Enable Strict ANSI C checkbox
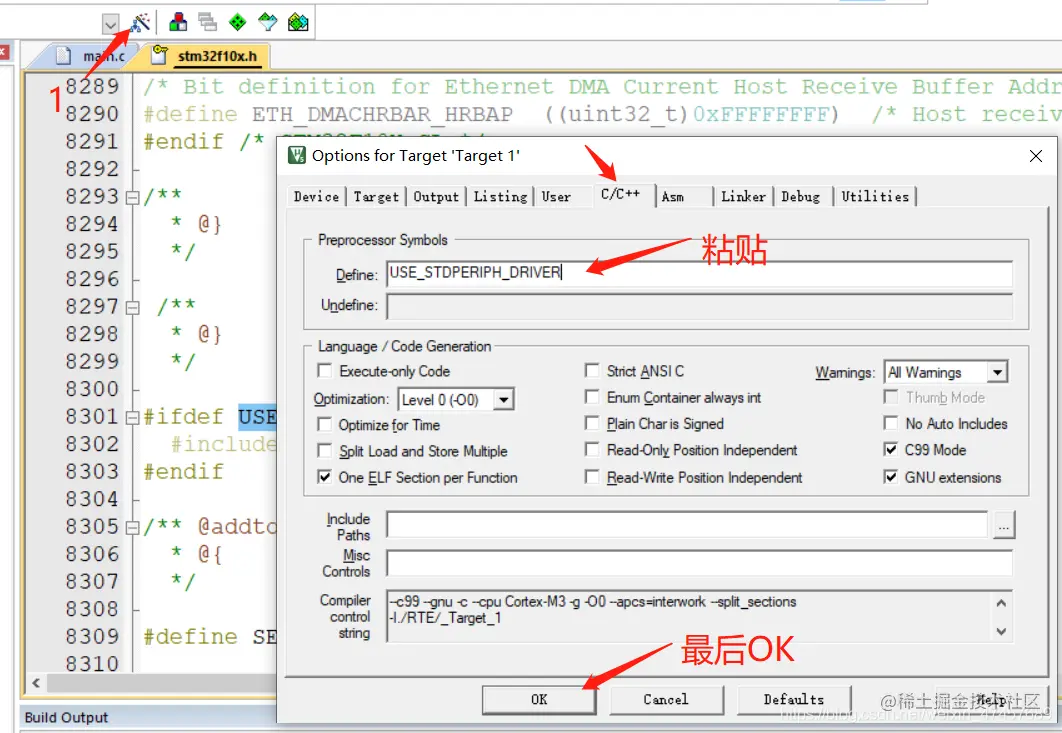1062x733 pixels. pos(592,371)
